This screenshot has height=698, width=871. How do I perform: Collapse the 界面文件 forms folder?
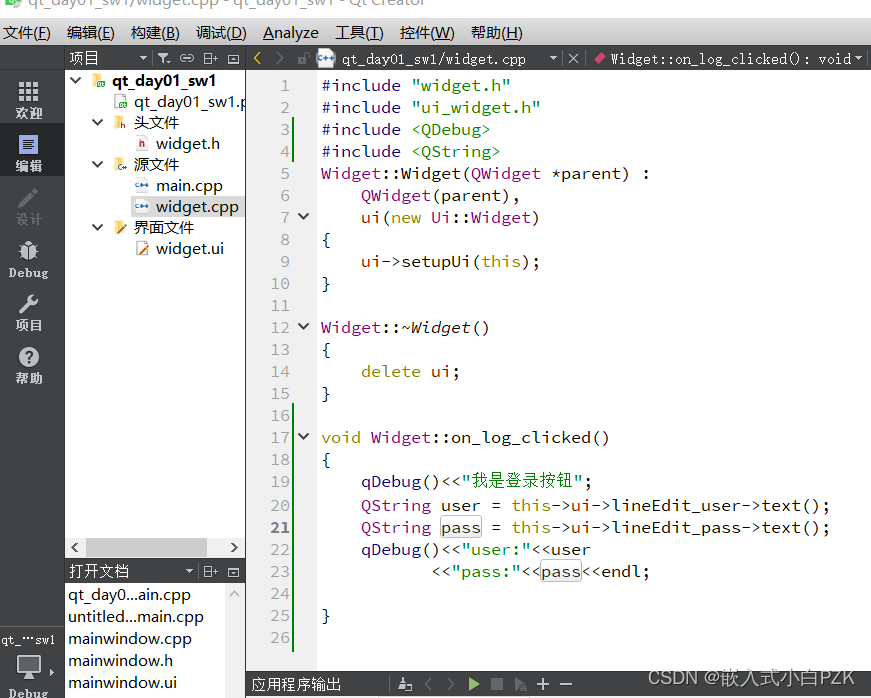(98, 227)
